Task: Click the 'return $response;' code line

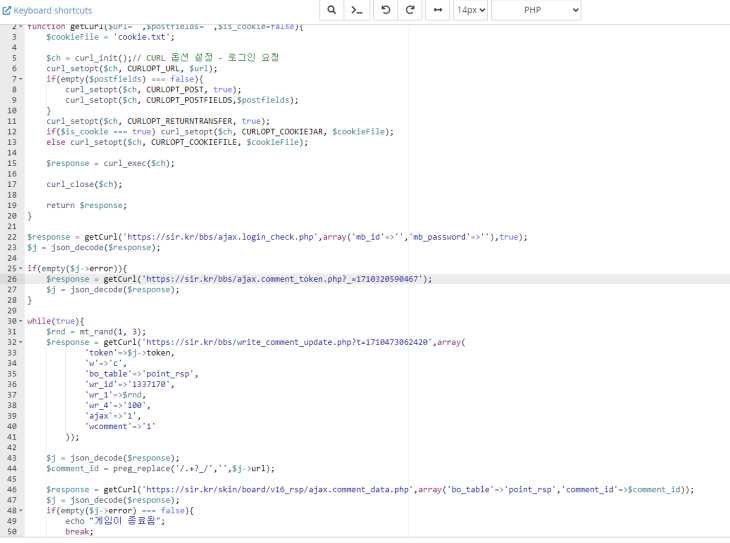Action: click(86, 205)
